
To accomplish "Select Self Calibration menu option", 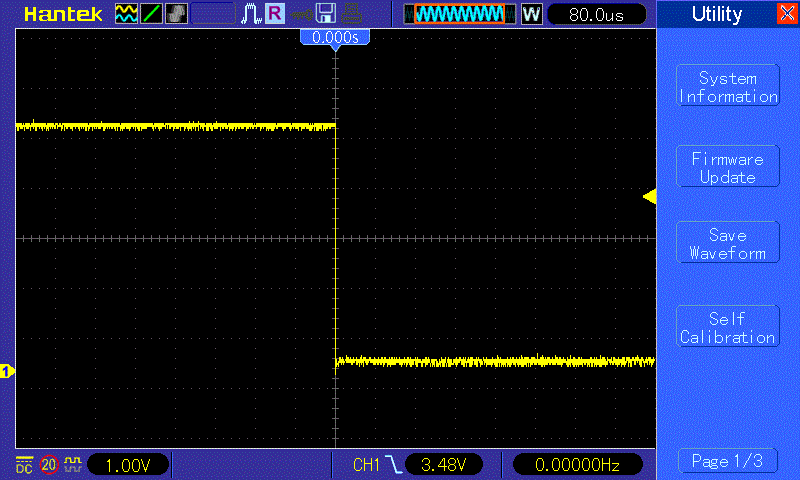I will coord(727,328).
